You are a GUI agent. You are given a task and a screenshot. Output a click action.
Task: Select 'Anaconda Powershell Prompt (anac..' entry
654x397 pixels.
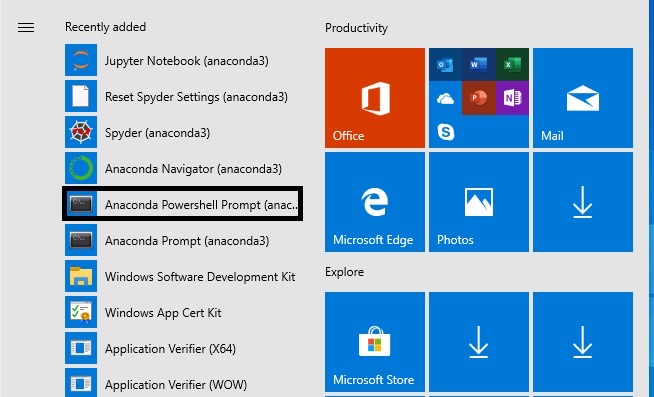(182, 204)
